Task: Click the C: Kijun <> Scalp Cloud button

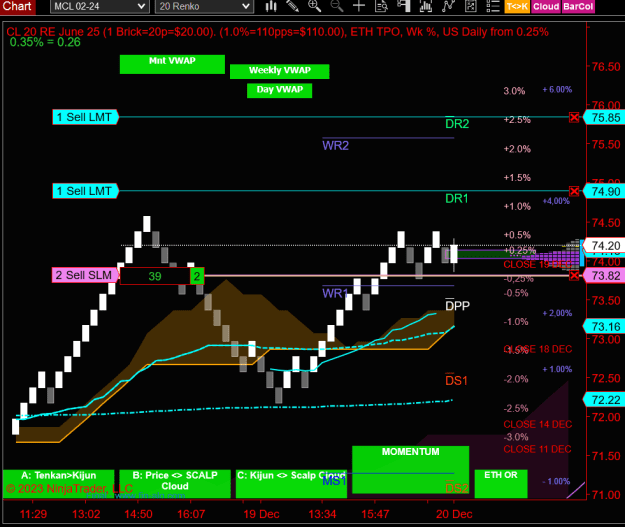Action: [x=291, y=484]
